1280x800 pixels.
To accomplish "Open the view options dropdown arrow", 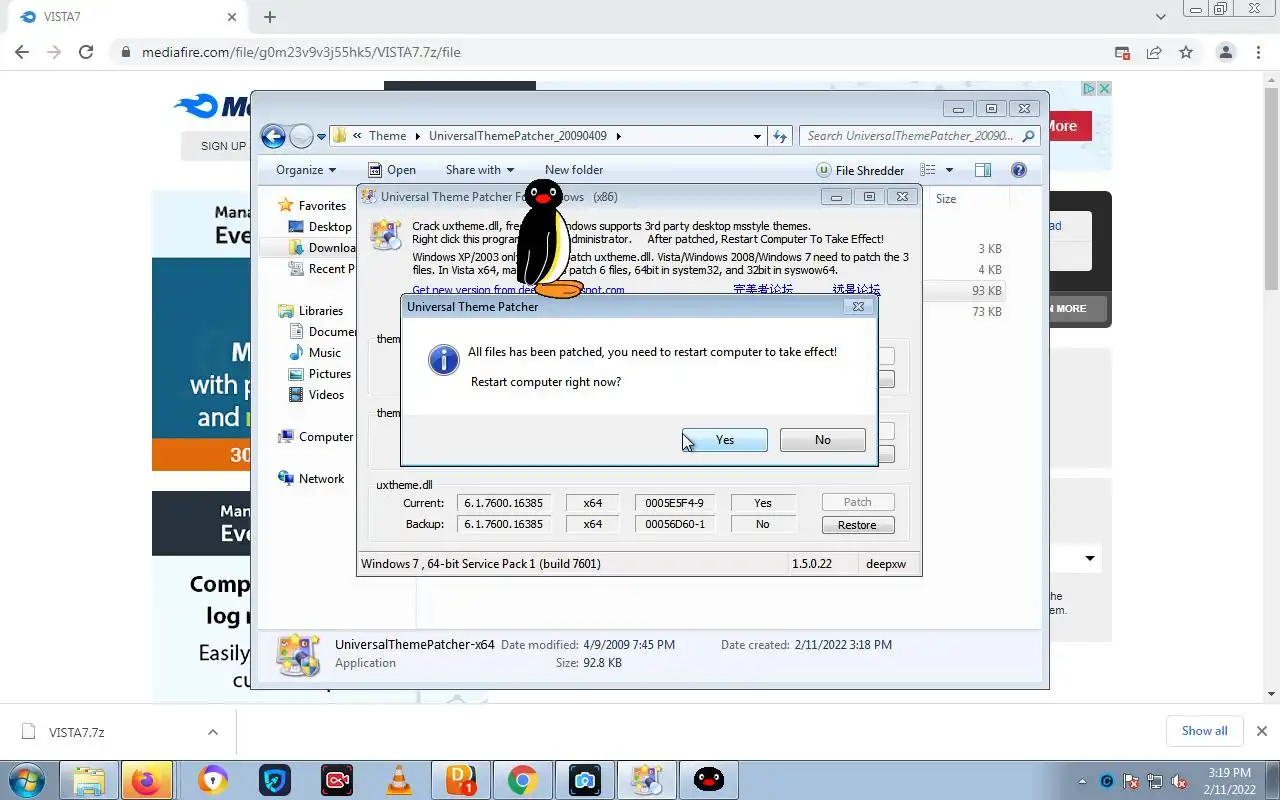I will (x=950, y=170).
